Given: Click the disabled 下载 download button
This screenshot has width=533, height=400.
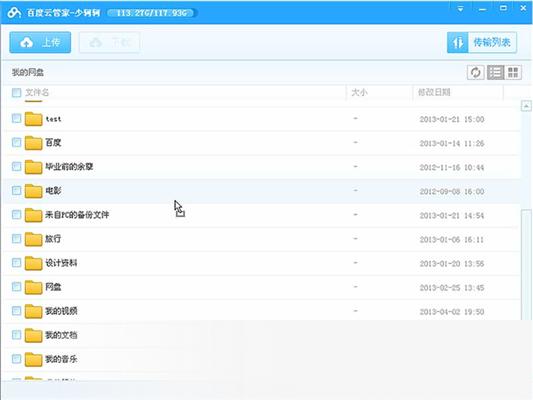Looking at the screenshot, I should 109,42.
